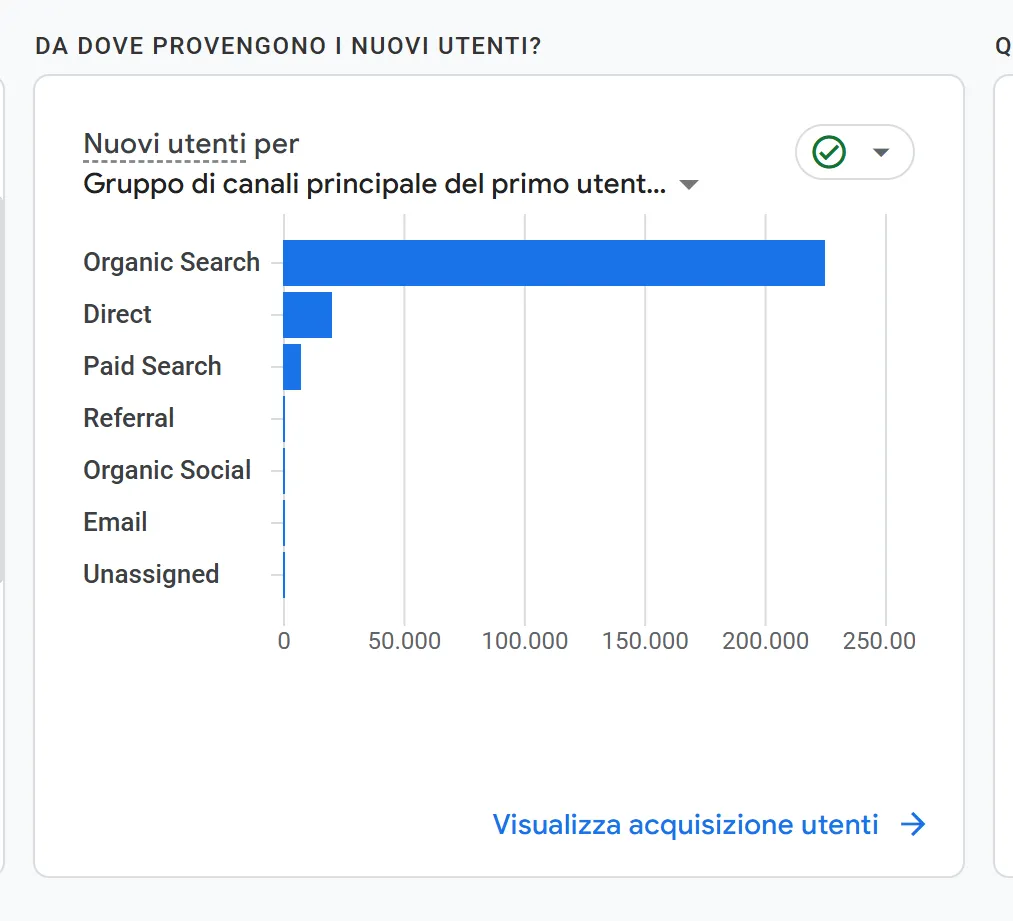Click the Organic Social bar in chart

pos(285,471)
